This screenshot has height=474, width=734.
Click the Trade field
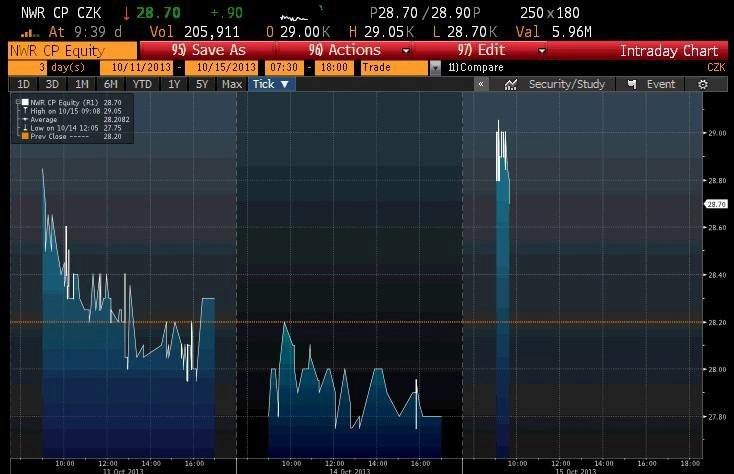point(395,67)
